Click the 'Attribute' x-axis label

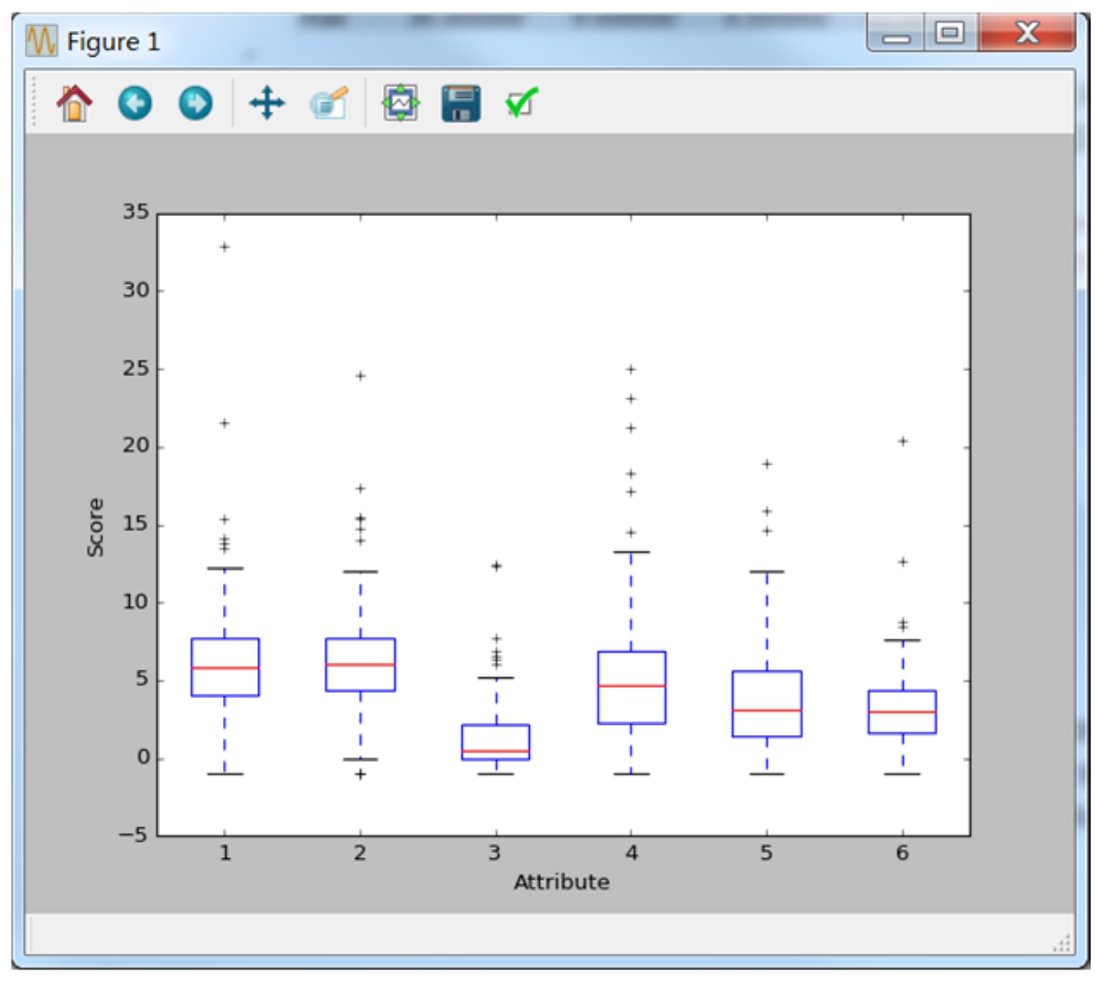tap(561, 882)
